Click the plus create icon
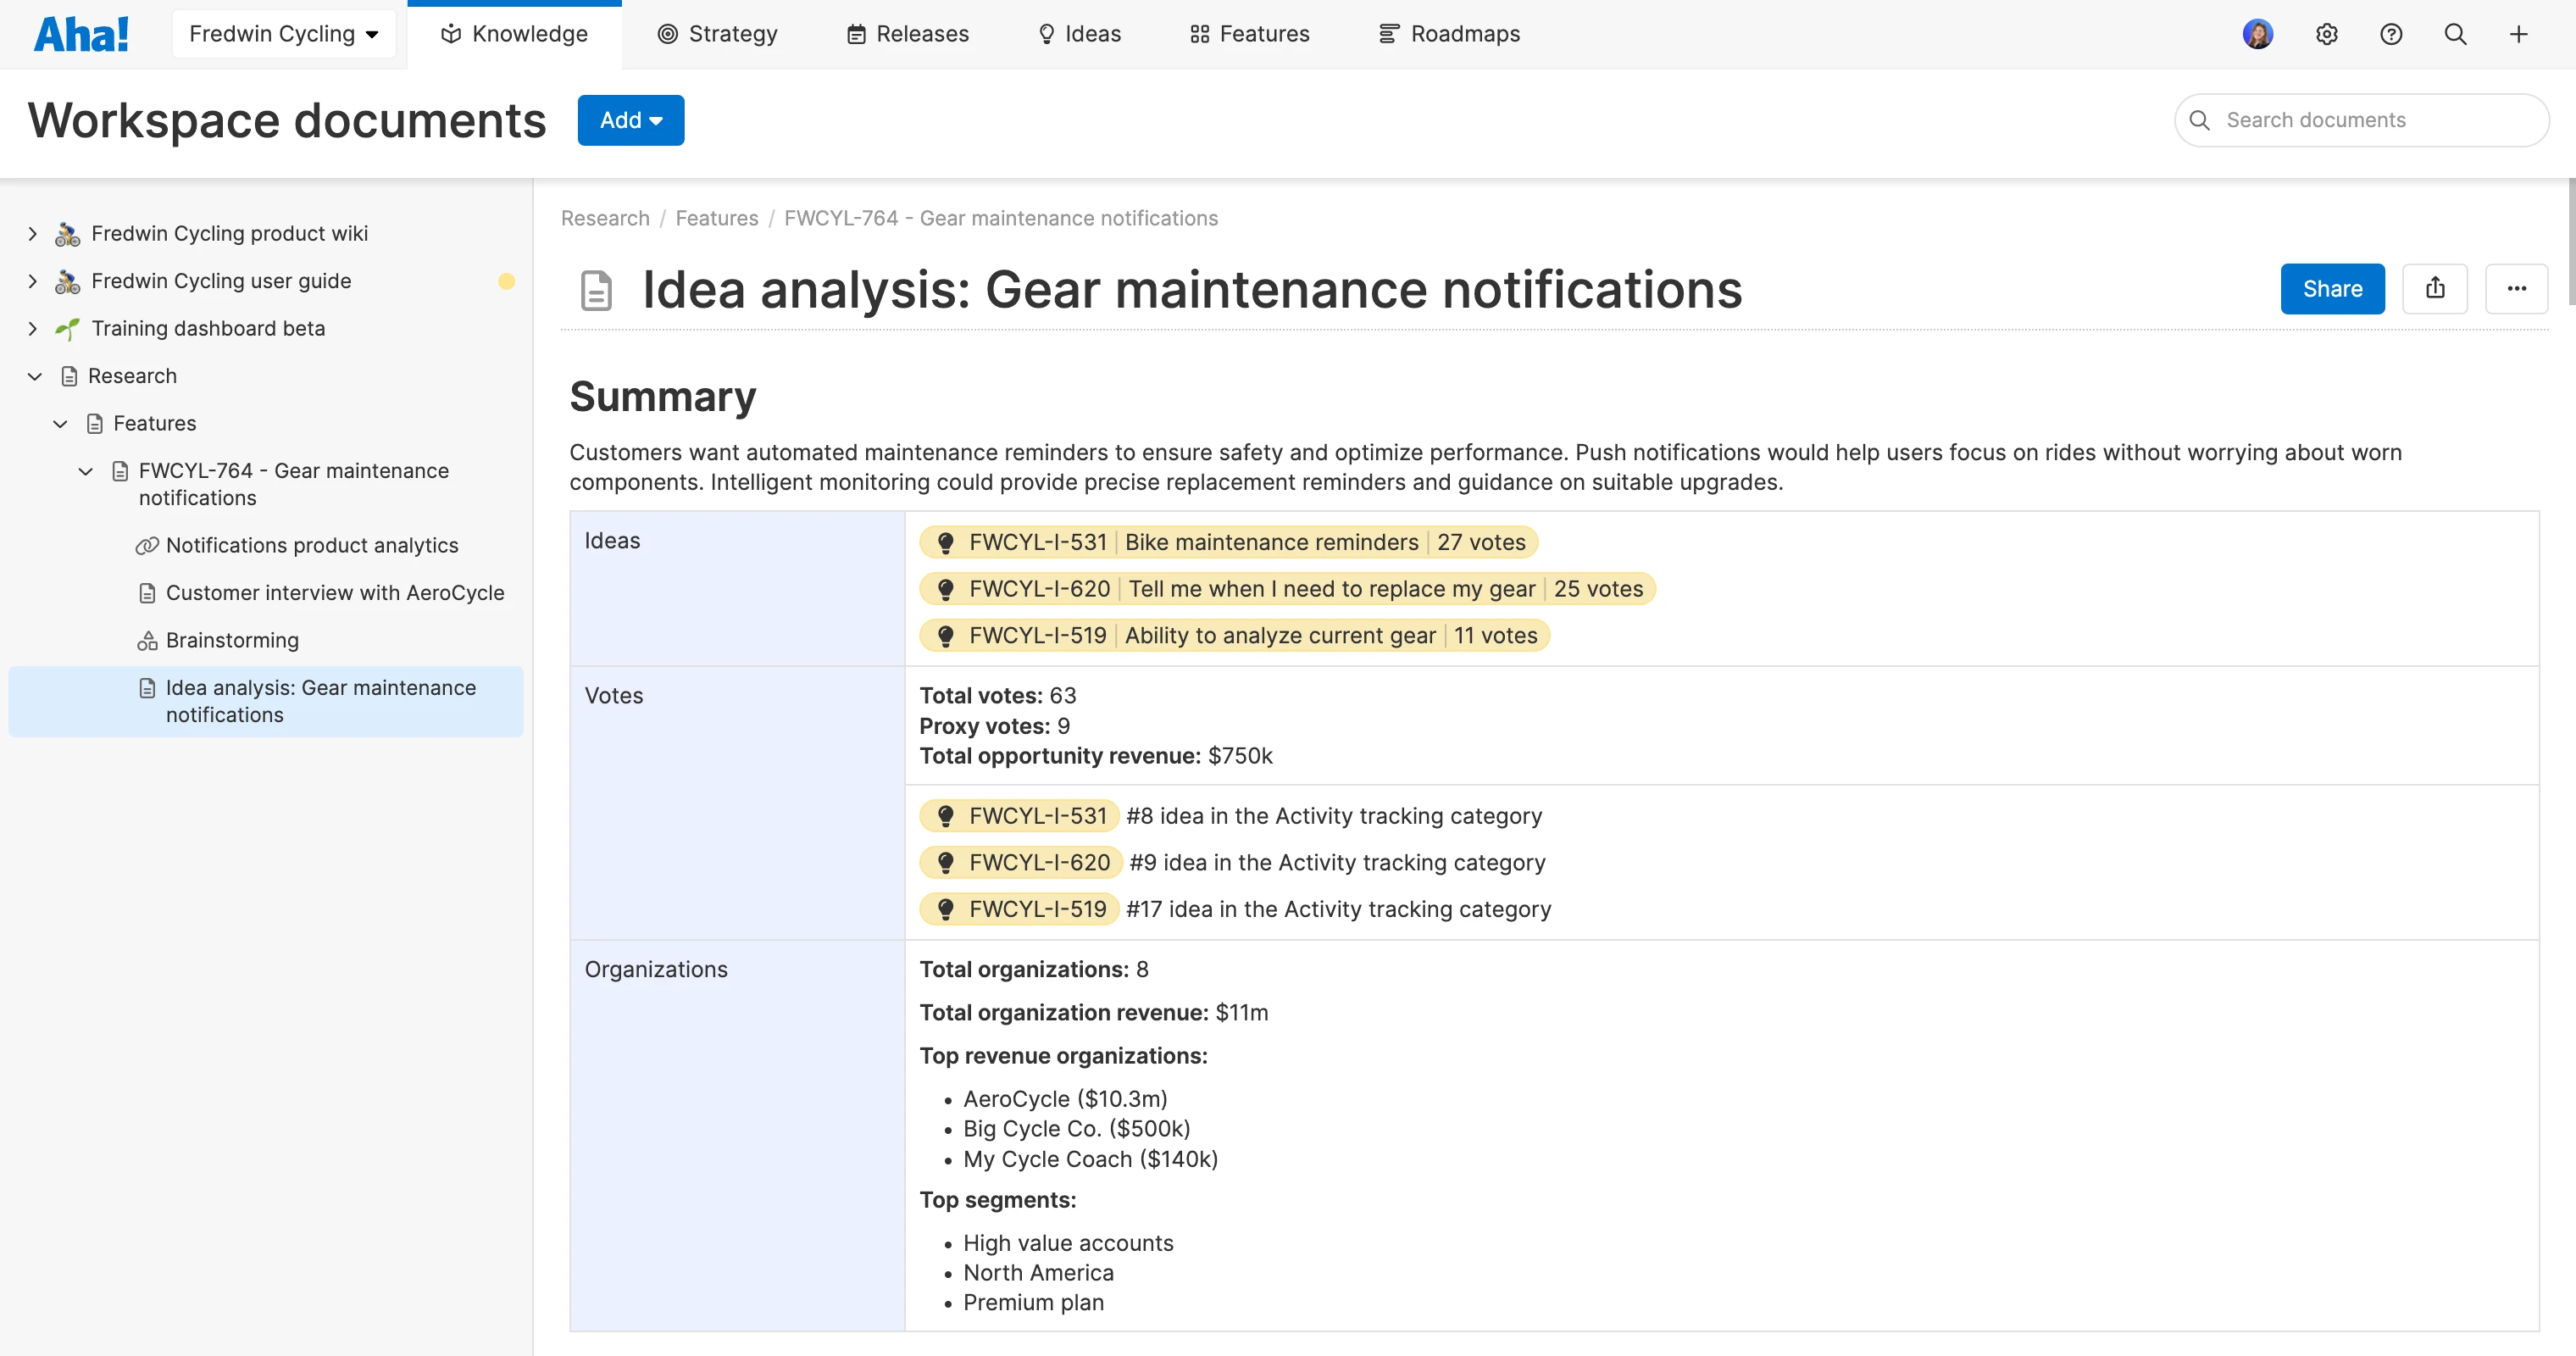This screenshot has width=2576, height=1356. [x=2518, y=34]
